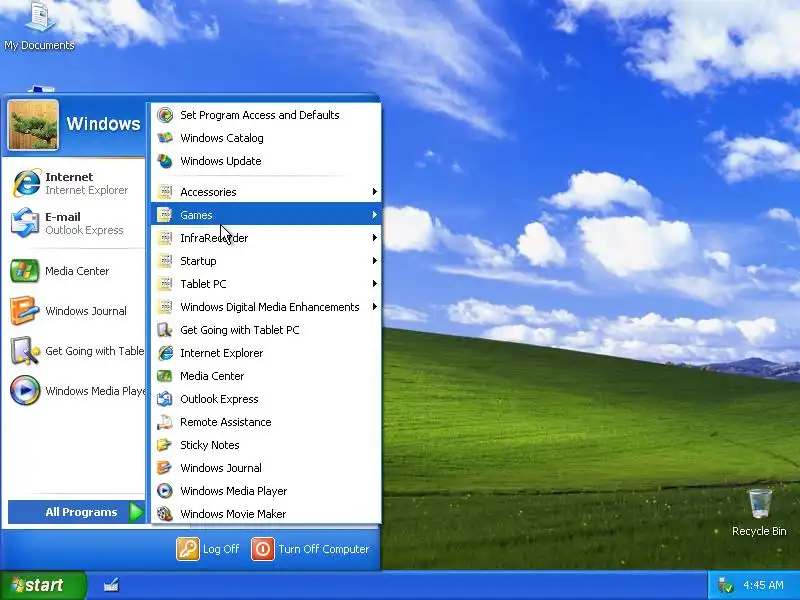The image size is (800, 600).
Task: Click the Windows Catalog icon
Action: (165, 138)
